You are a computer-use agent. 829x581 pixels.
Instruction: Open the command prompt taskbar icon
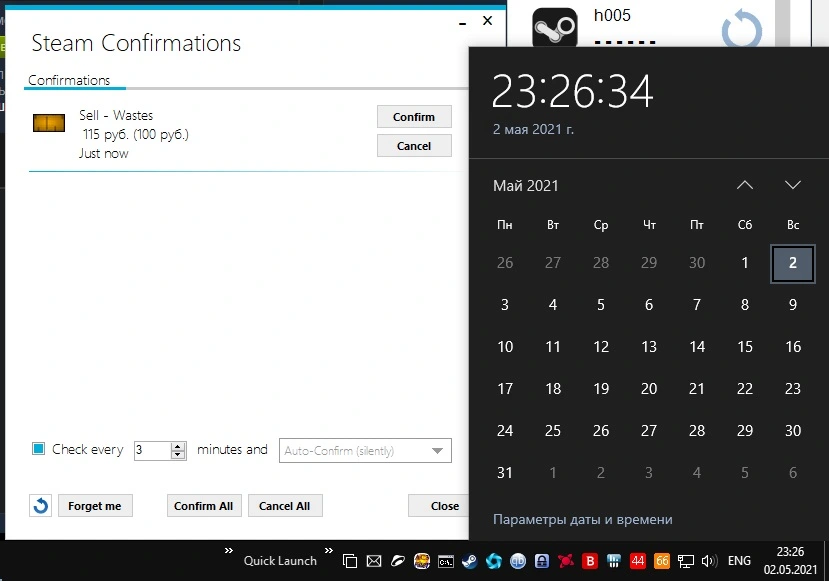pyautogui.click(x=446, y=561)
